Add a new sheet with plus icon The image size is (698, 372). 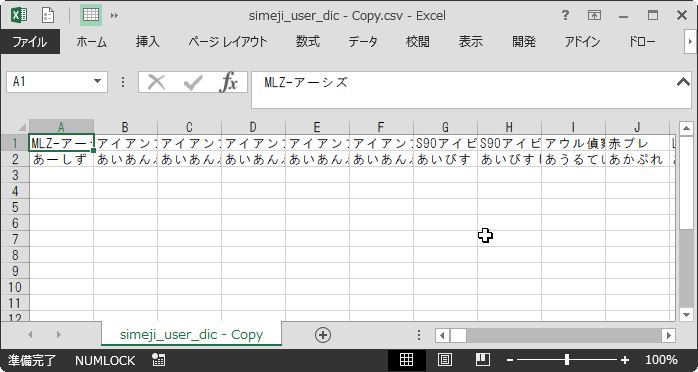[x=323, y=335]
